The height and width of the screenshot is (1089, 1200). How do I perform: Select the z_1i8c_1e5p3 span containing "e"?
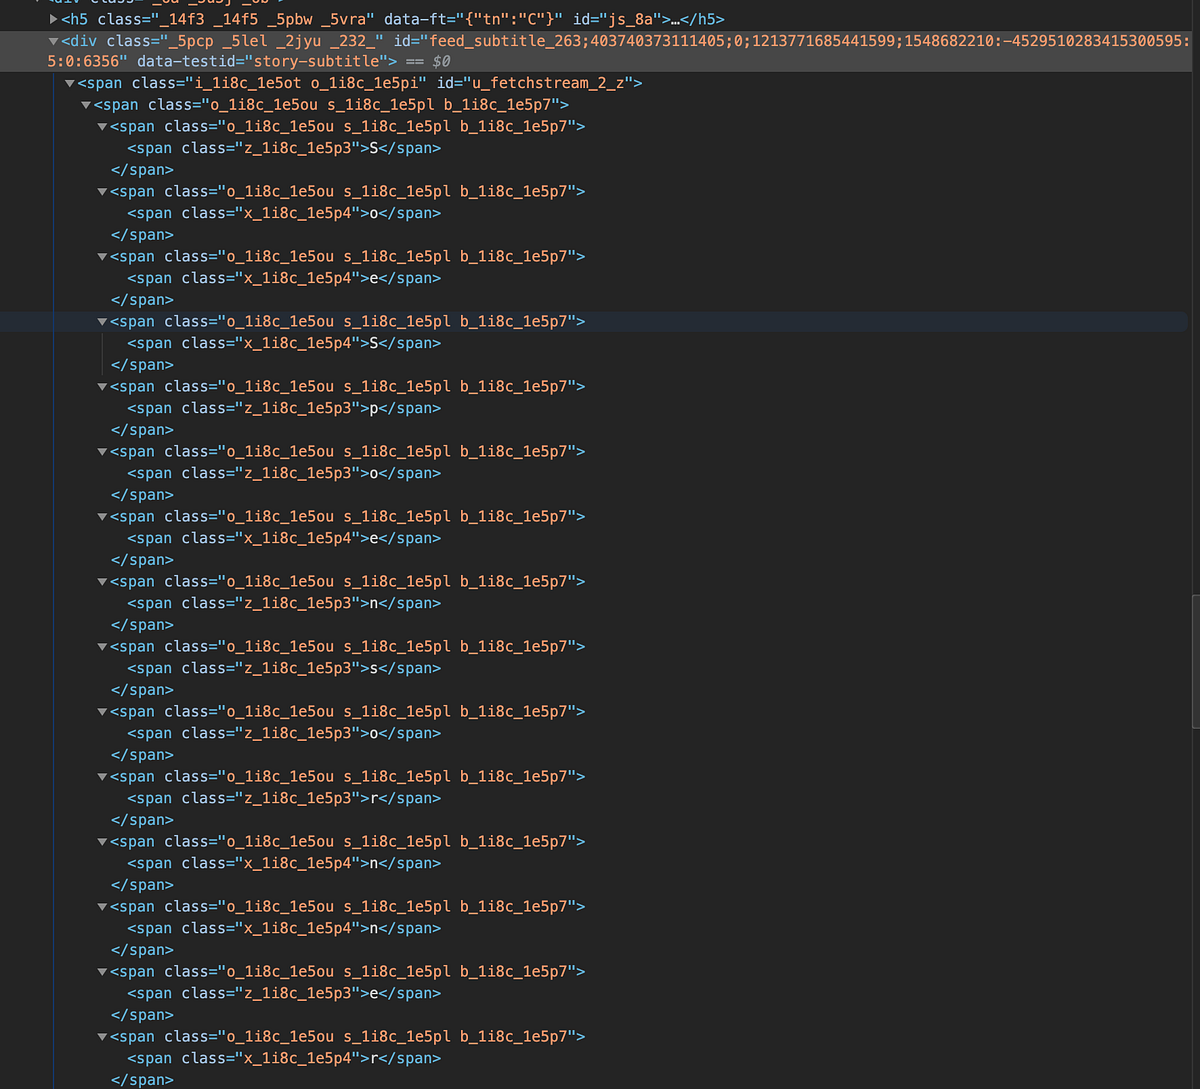[x=284, y=993]
